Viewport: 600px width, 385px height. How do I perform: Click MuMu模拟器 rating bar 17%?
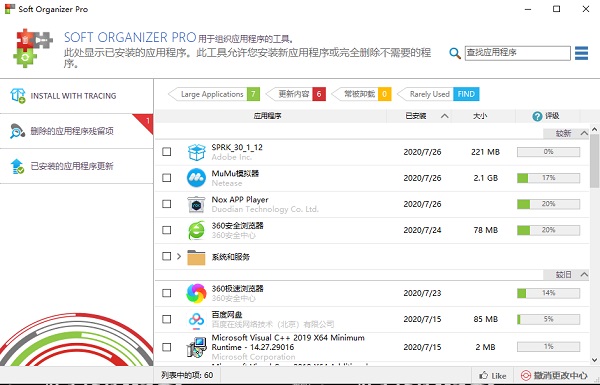[x=548, y=178]
